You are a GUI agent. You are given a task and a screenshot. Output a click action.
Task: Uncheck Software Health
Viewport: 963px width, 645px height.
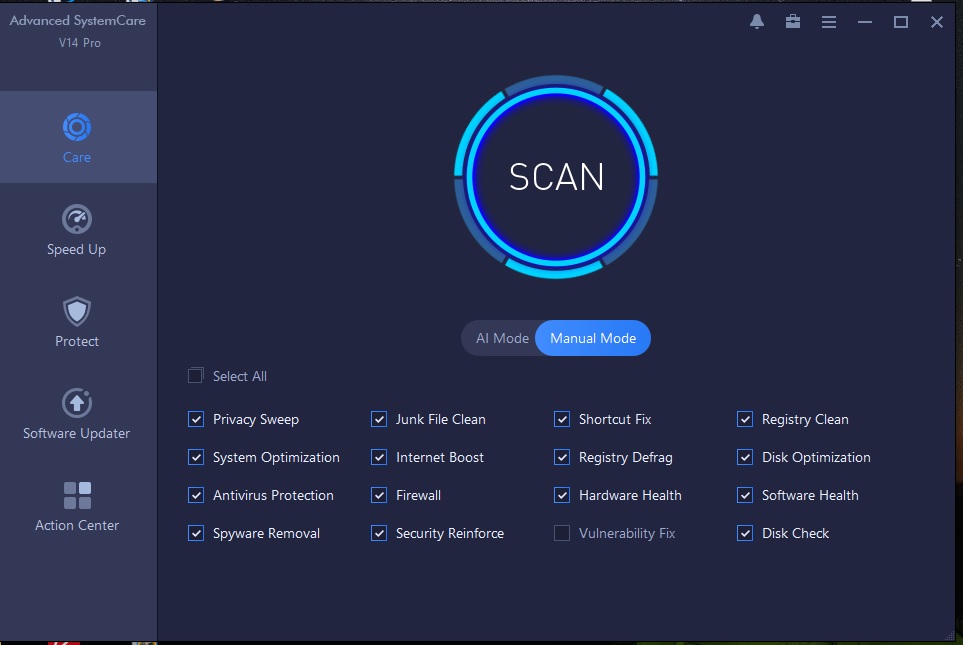[x=745, y=495]
